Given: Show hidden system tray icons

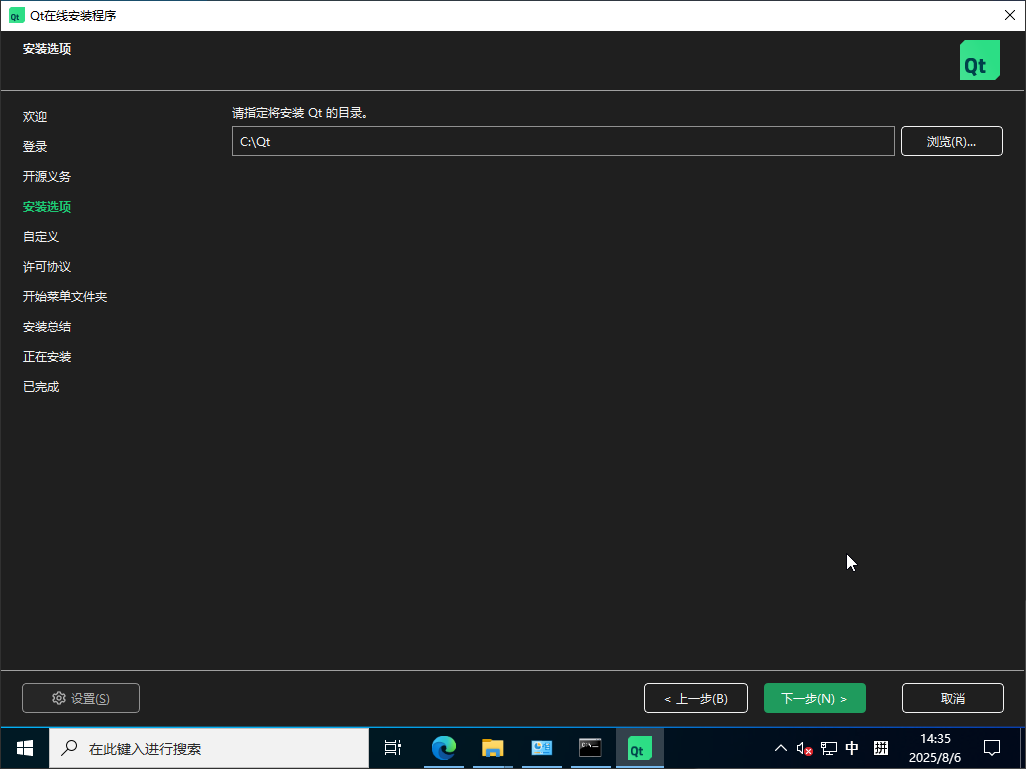Looking at the screenshot, I should (x=781, y=747).
